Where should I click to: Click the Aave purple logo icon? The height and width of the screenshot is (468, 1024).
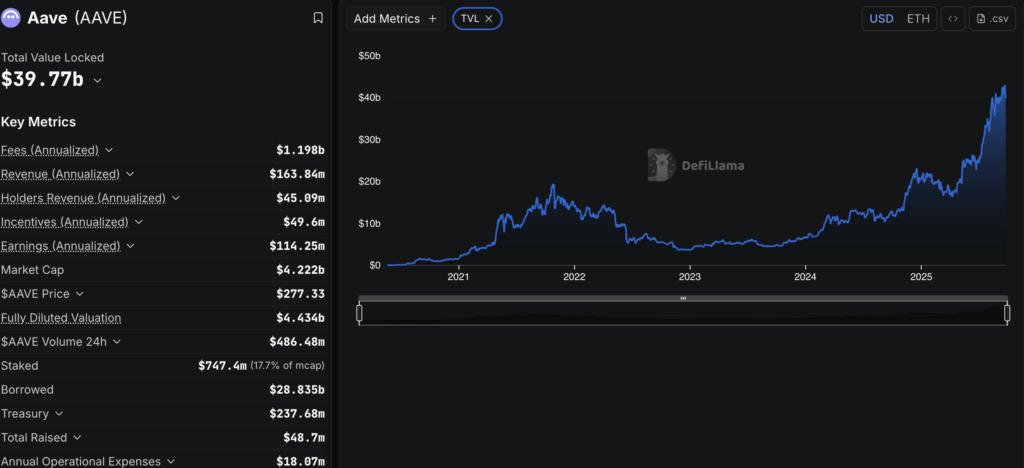12,18
